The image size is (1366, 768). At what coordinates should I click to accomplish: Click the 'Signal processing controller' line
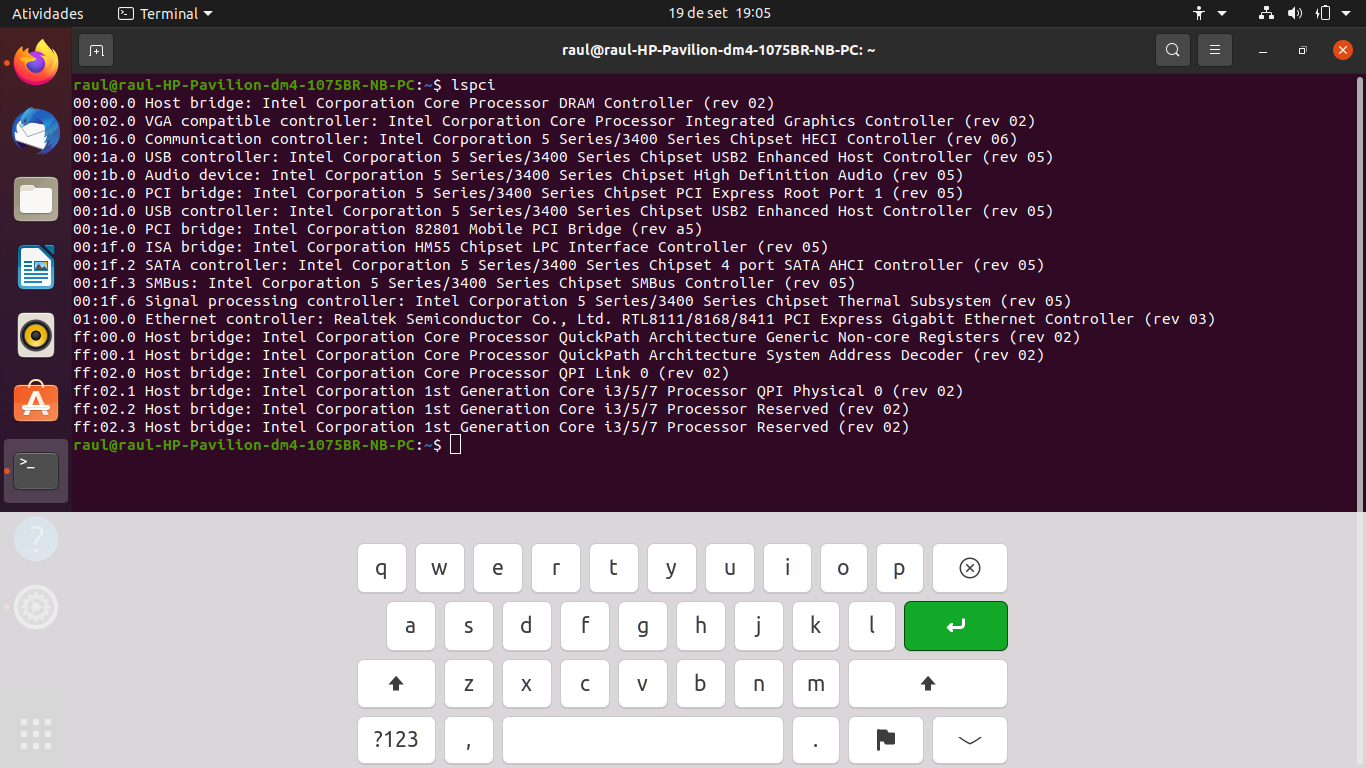572,301
